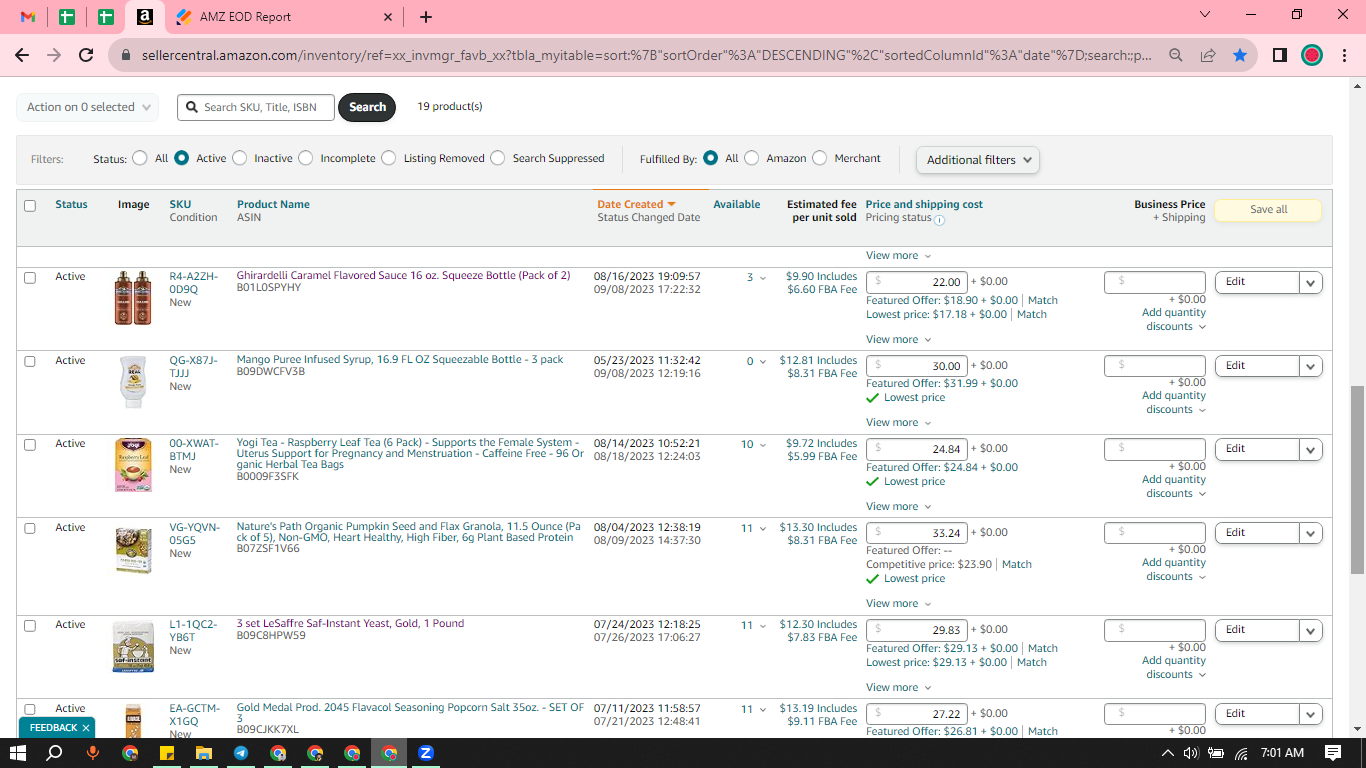Open Telegram from the taskbar

click(x=241, y=753)
